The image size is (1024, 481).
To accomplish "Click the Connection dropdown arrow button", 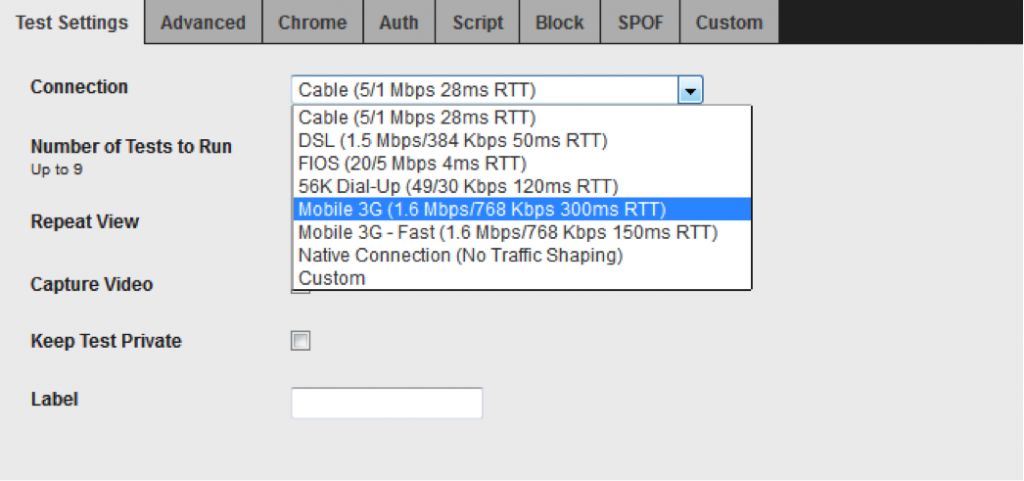I will 690,90.
